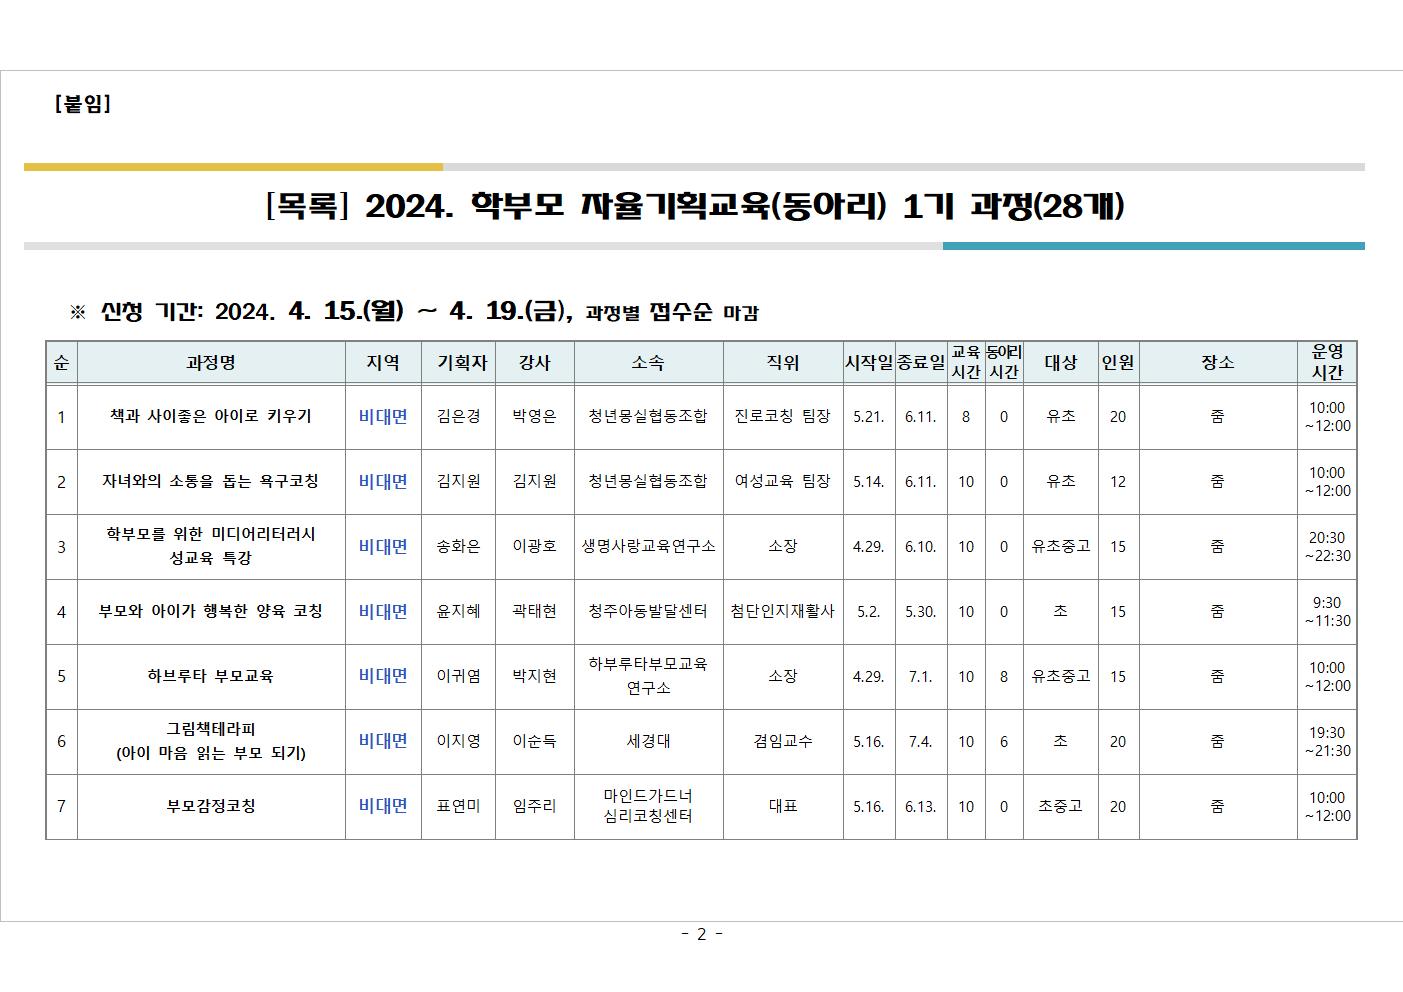Click planner name '이지영'
Screen dimensions: 1403x992
click(459, 741)
